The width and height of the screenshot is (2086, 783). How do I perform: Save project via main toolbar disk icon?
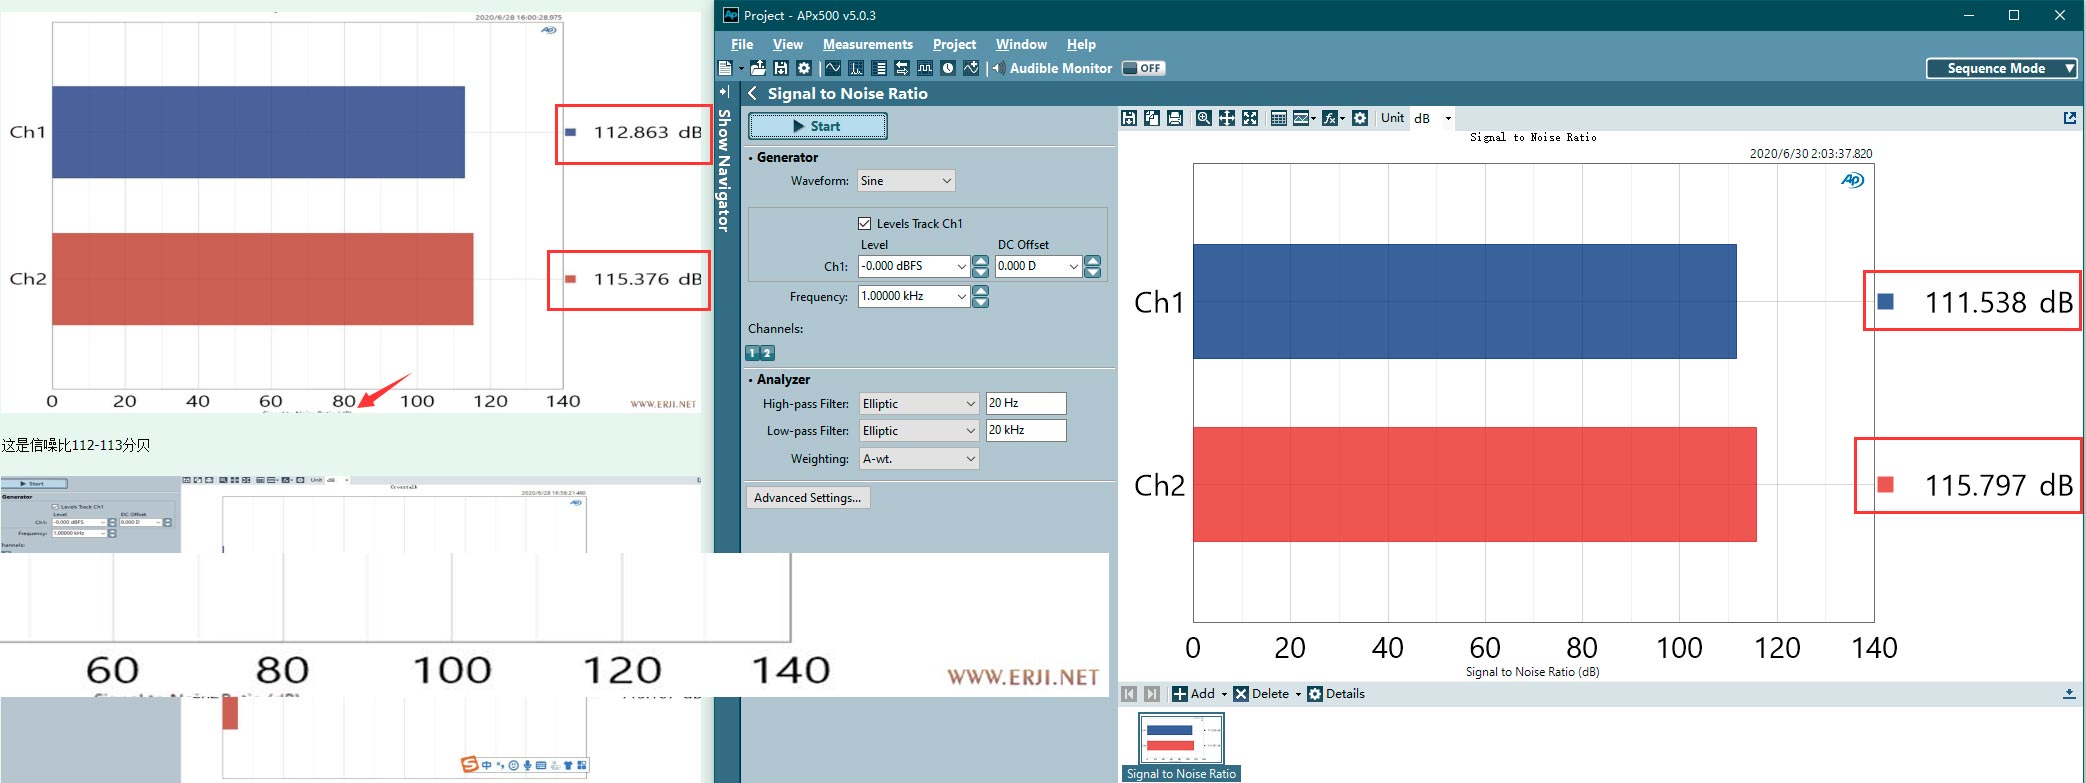[x=781, y=68]
